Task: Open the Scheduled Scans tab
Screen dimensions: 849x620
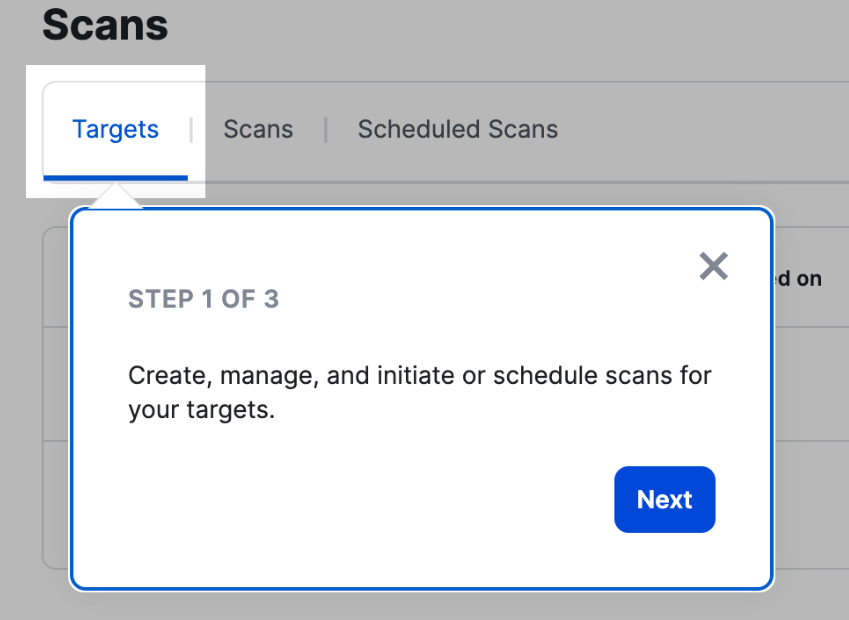Action: [457, 129]
